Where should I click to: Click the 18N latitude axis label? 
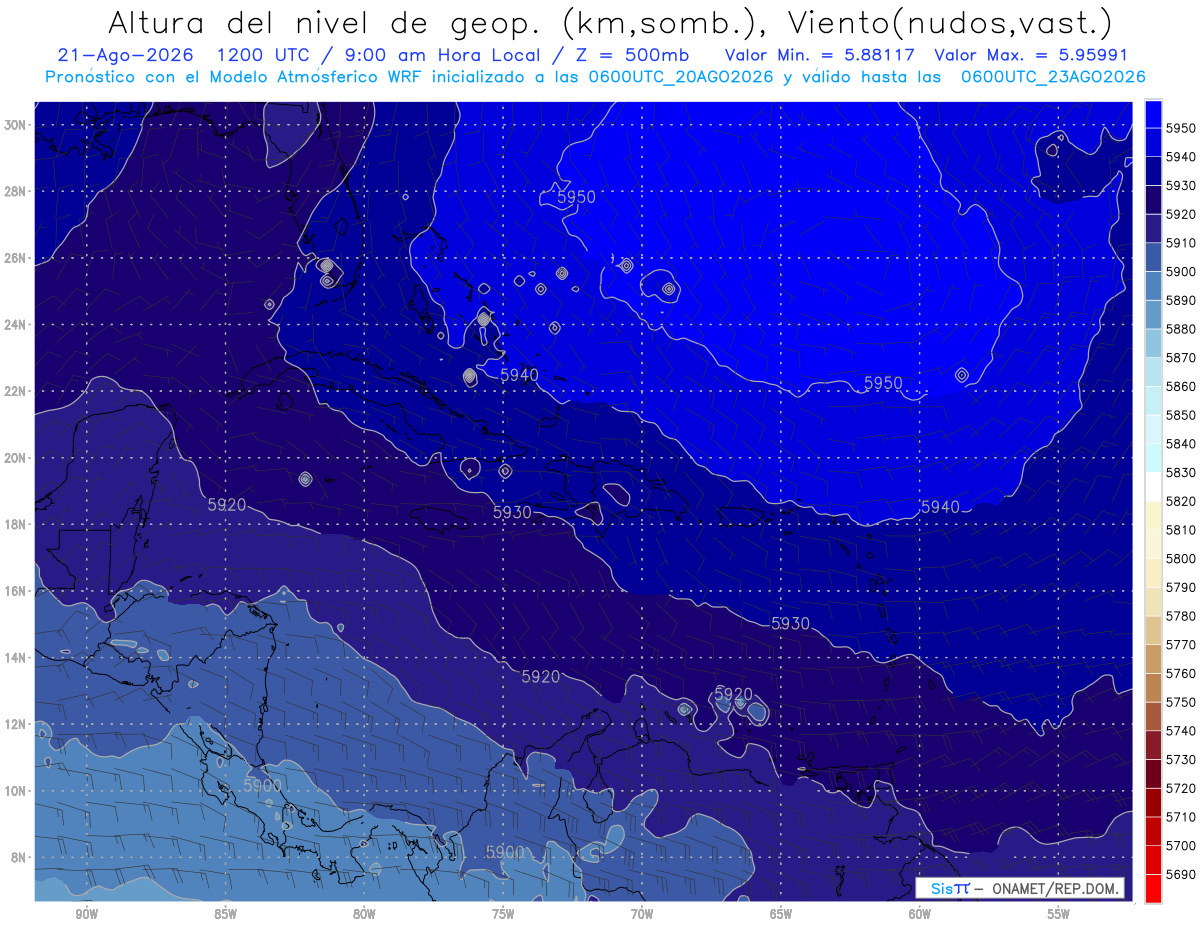[x=17, y=524]
